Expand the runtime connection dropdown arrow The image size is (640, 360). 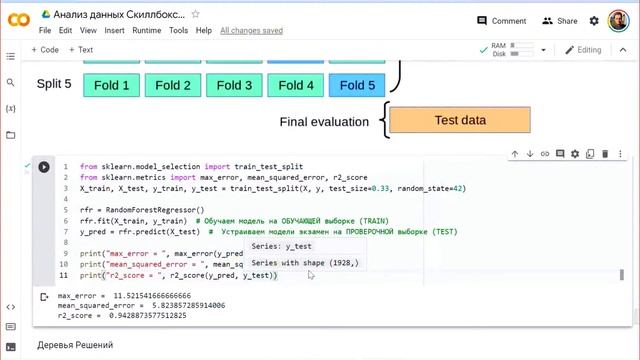543,50
